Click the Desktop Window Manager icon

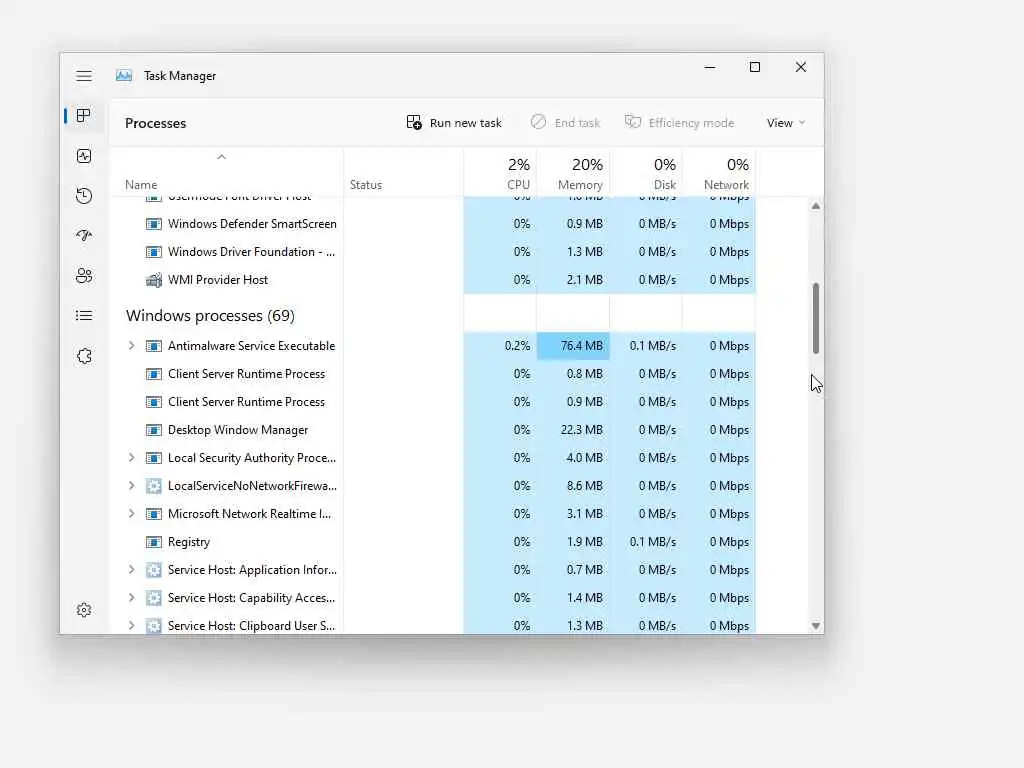click(x=153, y=430)
